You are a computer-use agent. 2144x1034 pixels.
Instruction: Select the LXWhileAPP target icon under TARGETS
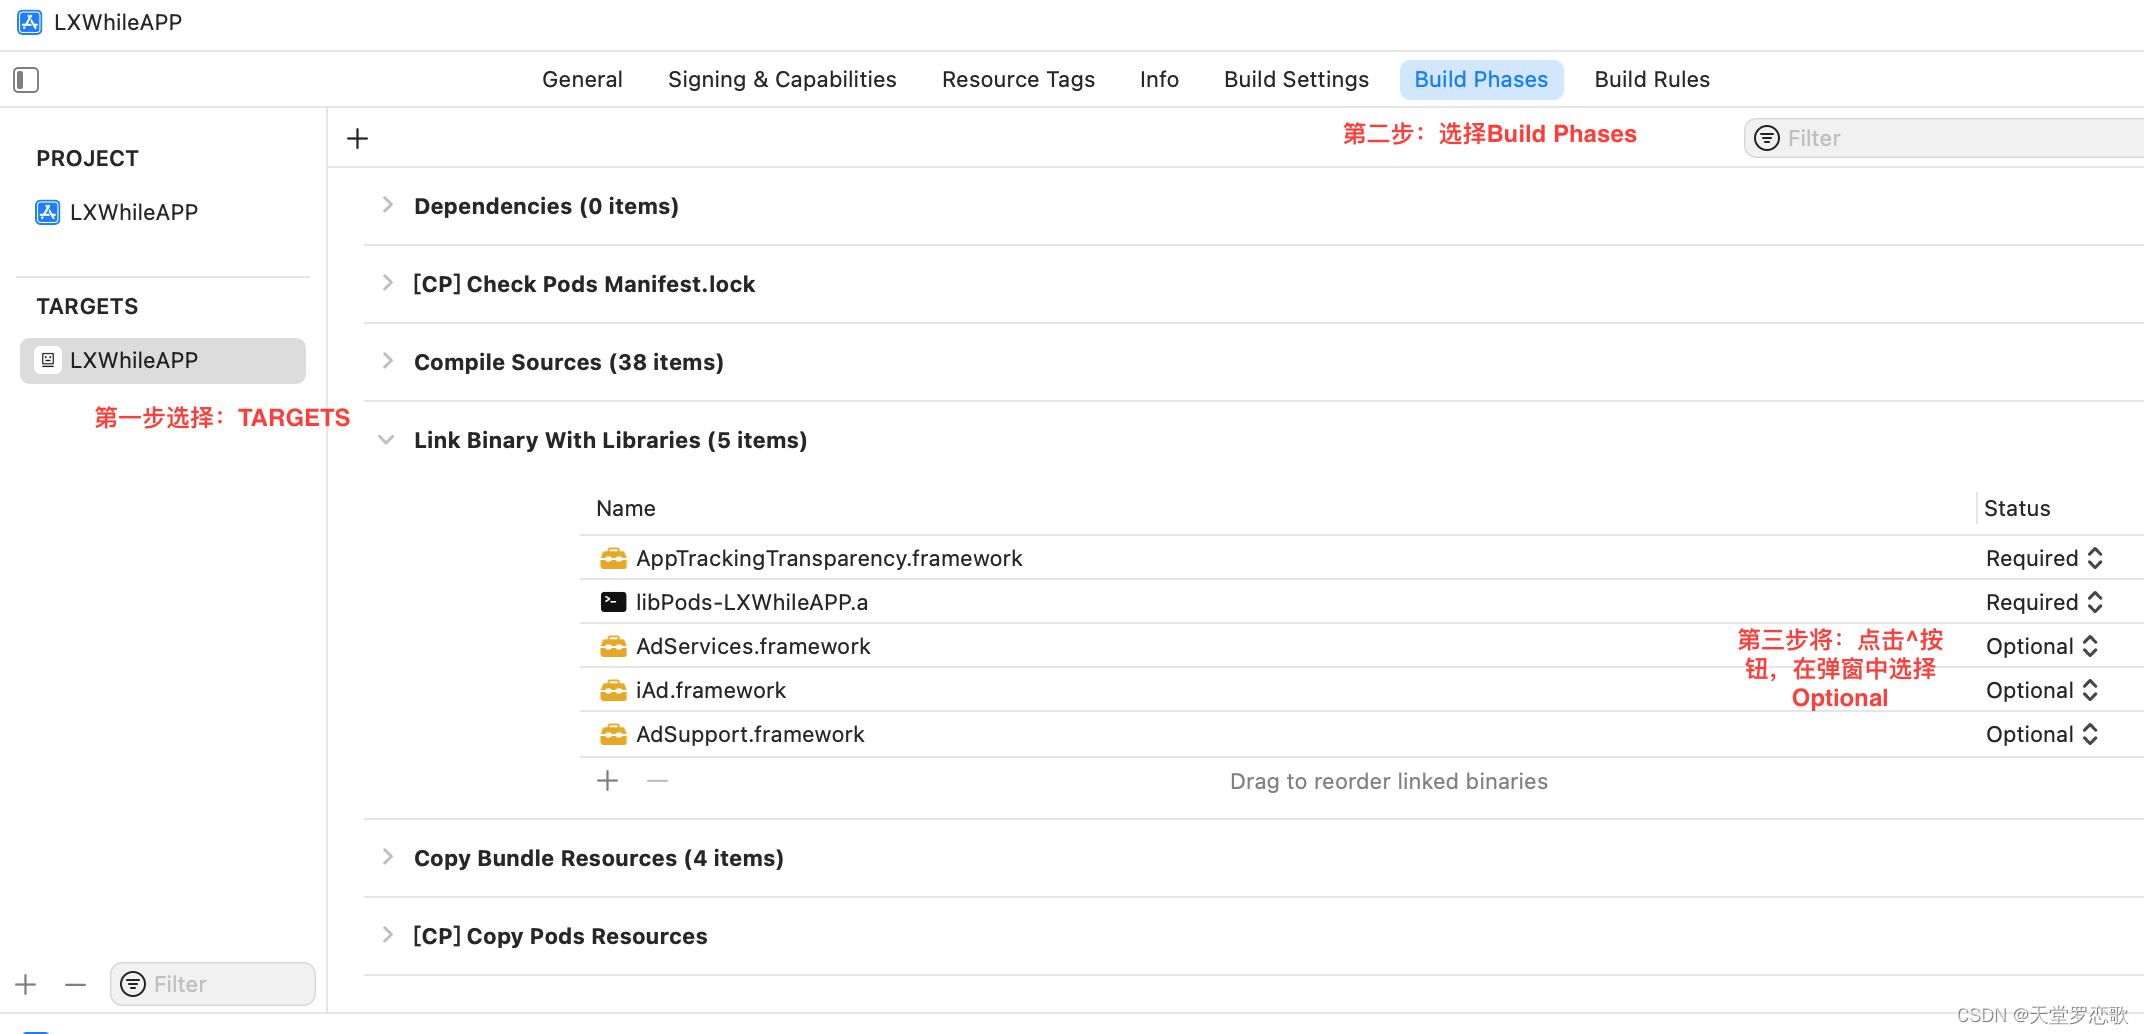click(x=47, y=360)
